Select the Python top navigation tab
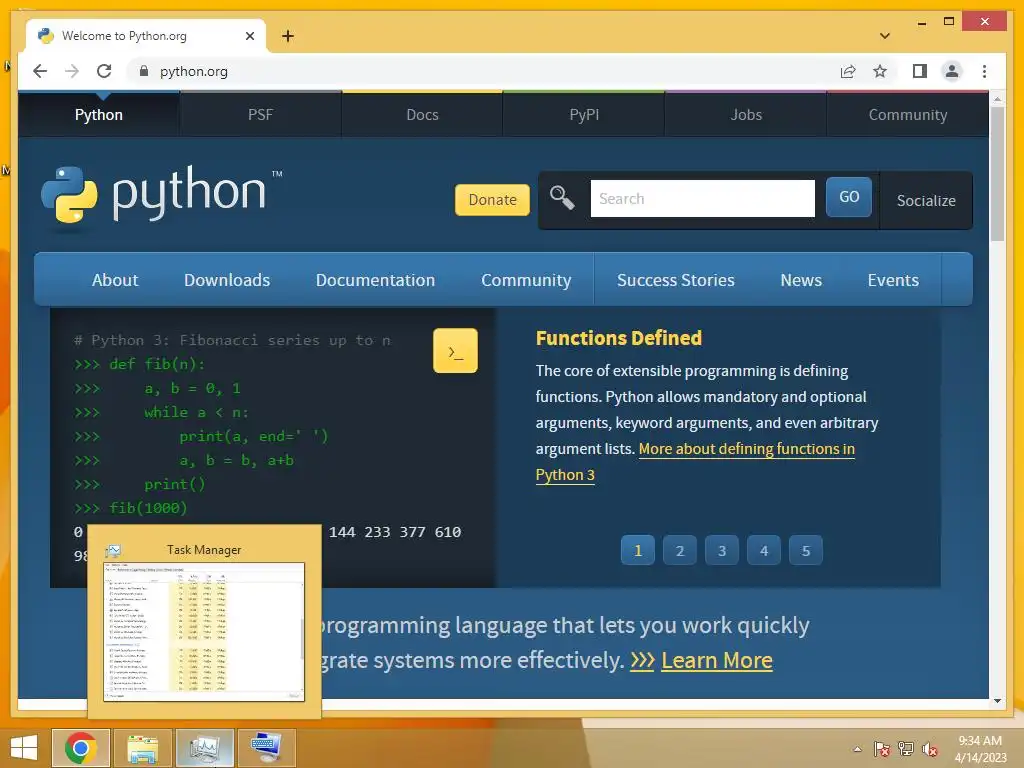 (99, 114)
